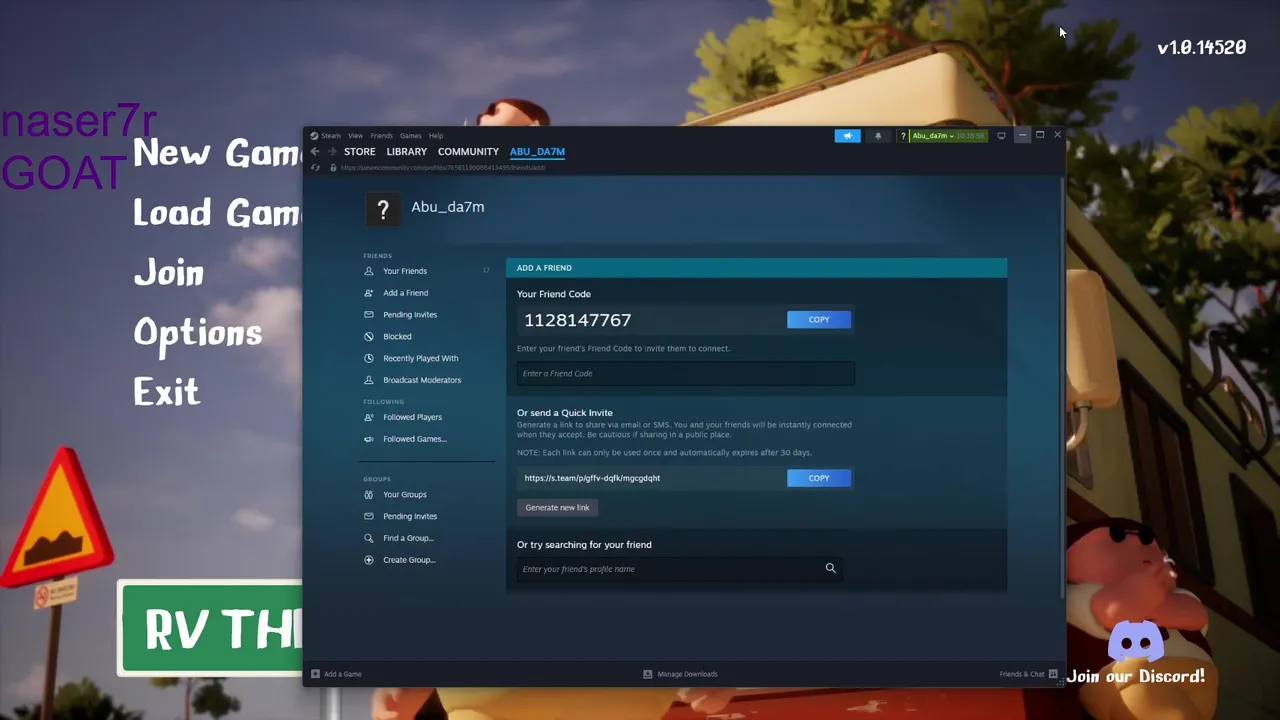Open the Abu_da7m profile name link
The image size is (1280, 720).
click(x=447, y=207)
